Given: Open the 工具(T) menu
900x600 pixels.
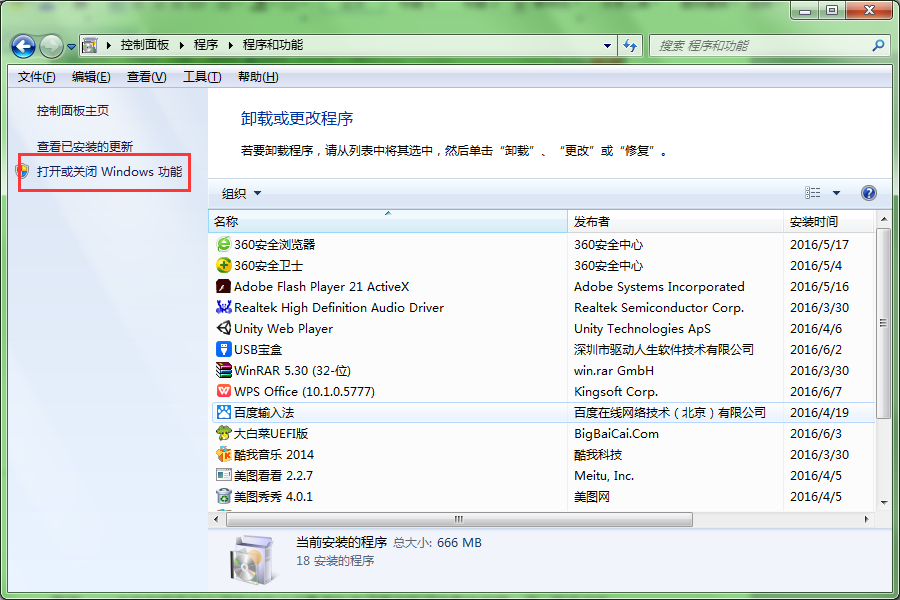Looking at the screenshot, I should (202, 77).
